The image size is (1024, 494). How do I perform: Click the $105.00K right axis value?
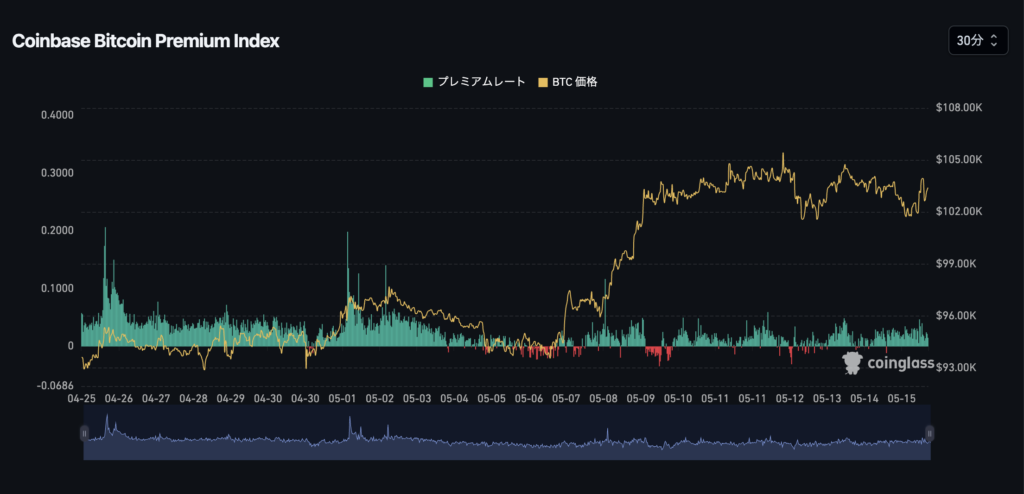(959, 159)
